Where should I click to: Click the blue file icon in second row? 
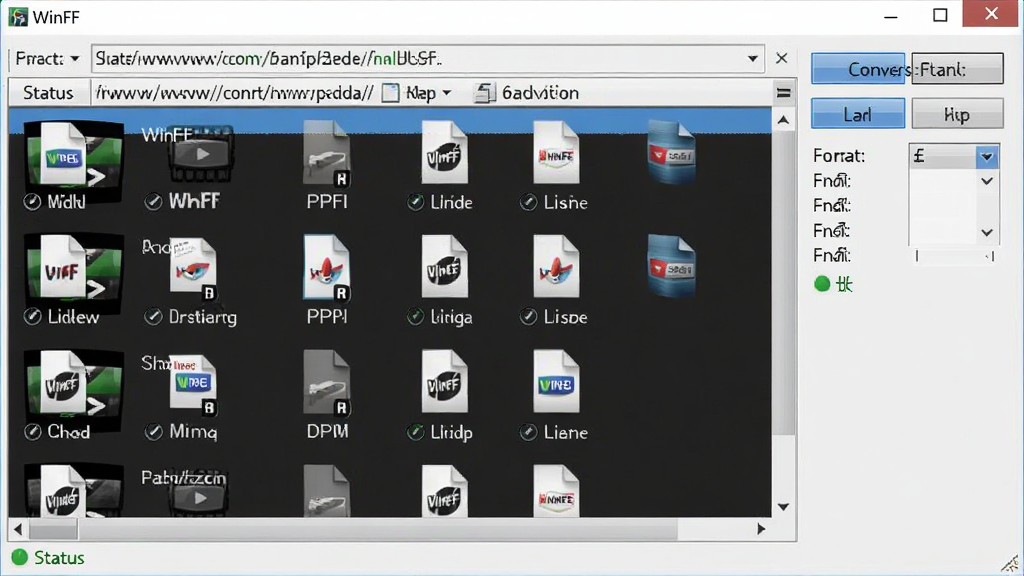pos(671,266)
